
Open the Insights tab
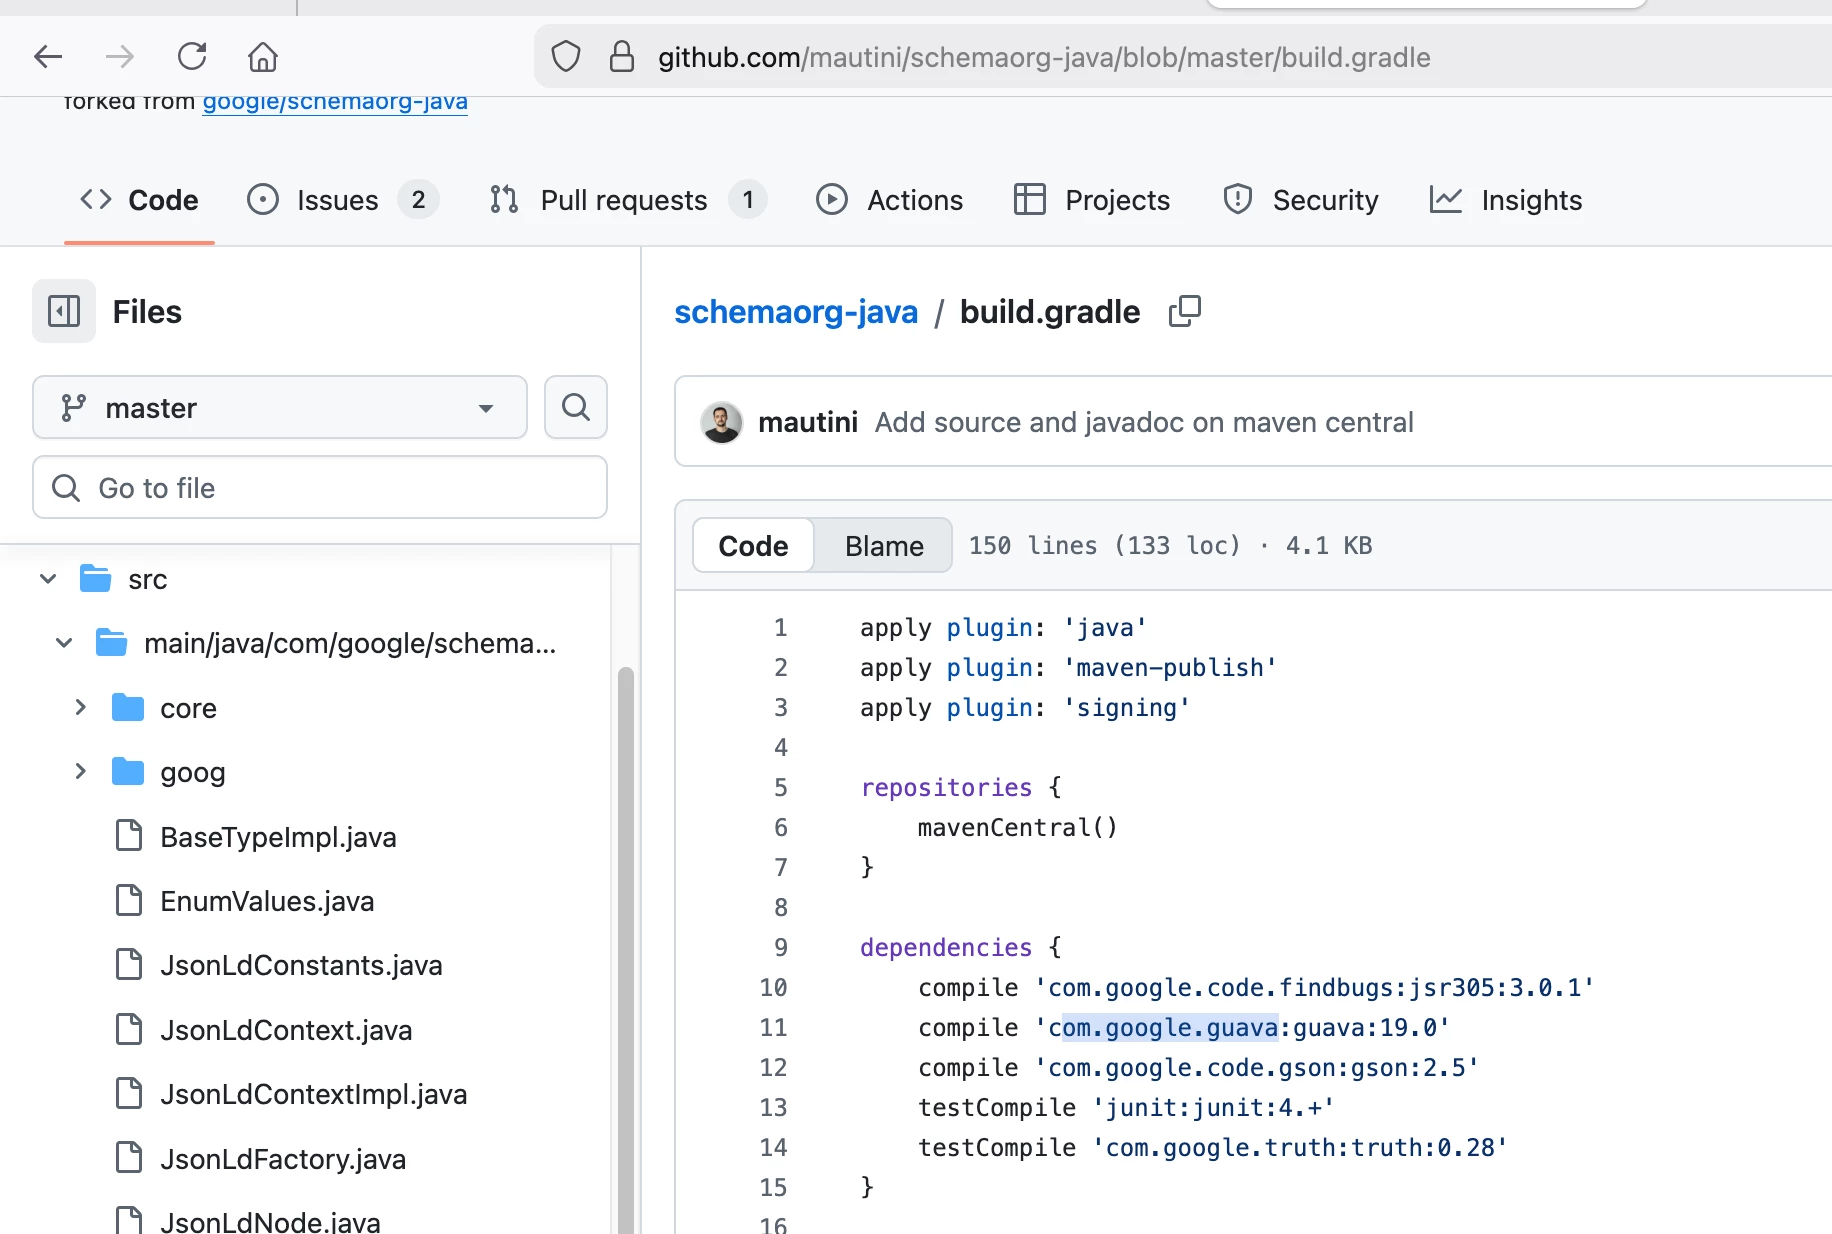point(1505,200)
